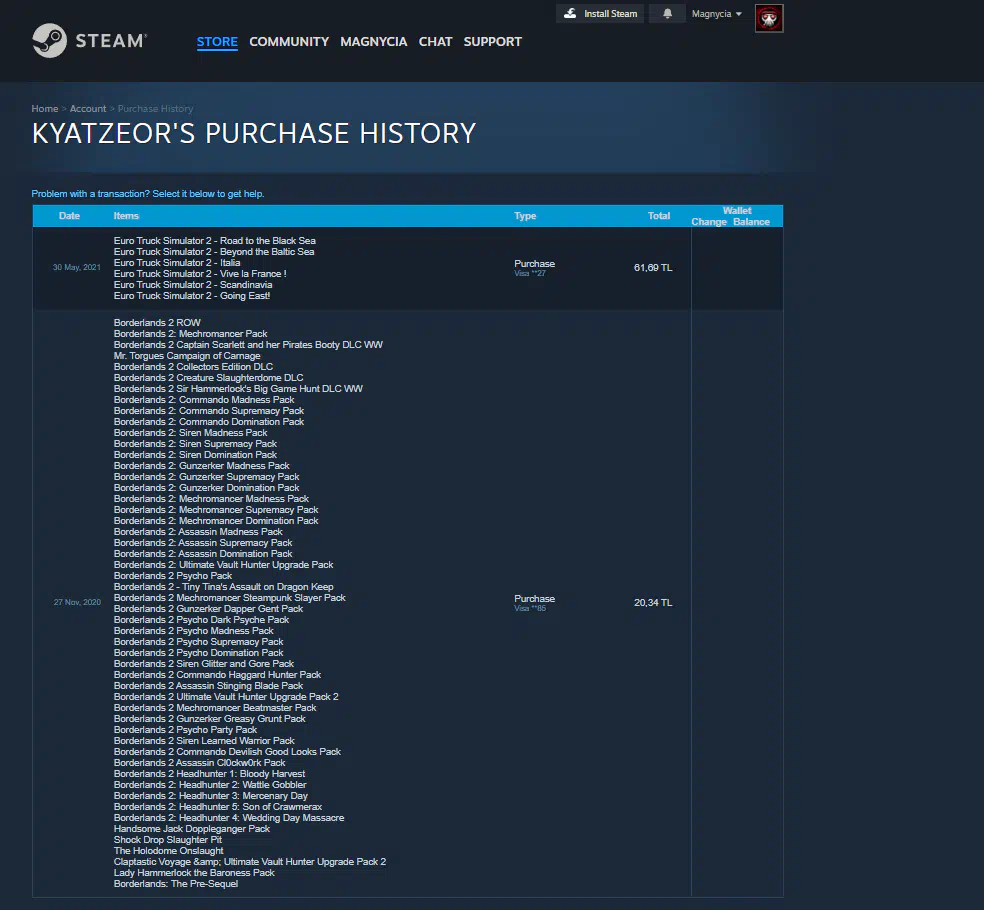This screenshot has width=984, height=910.
Task: Click Mechromancer Madness Pack item
Action: [211, 499]
